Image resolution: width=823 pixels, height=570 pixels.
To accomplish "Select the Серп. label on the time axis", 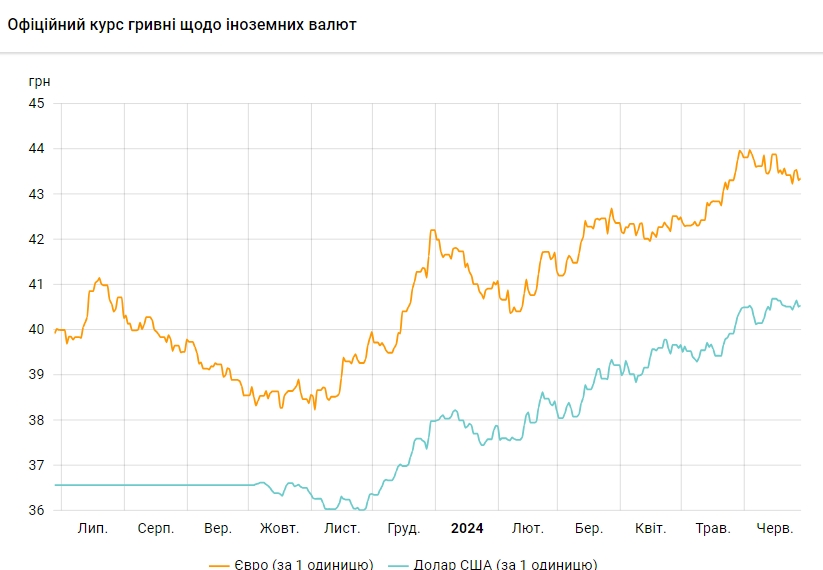I will pos(155,528).
